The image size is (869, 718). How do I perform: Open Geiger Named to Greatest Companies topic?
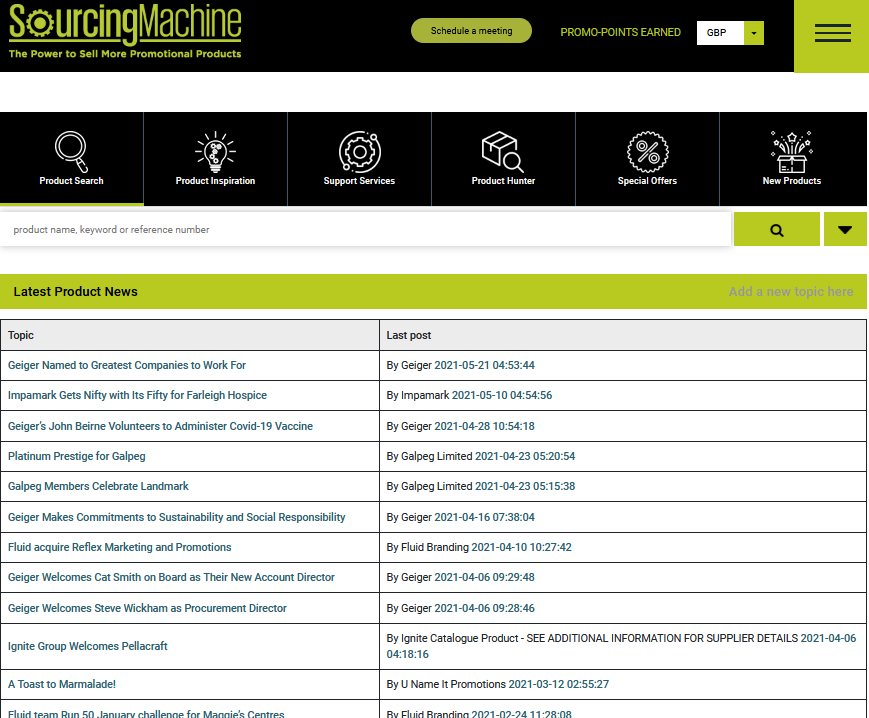(127, 366)
